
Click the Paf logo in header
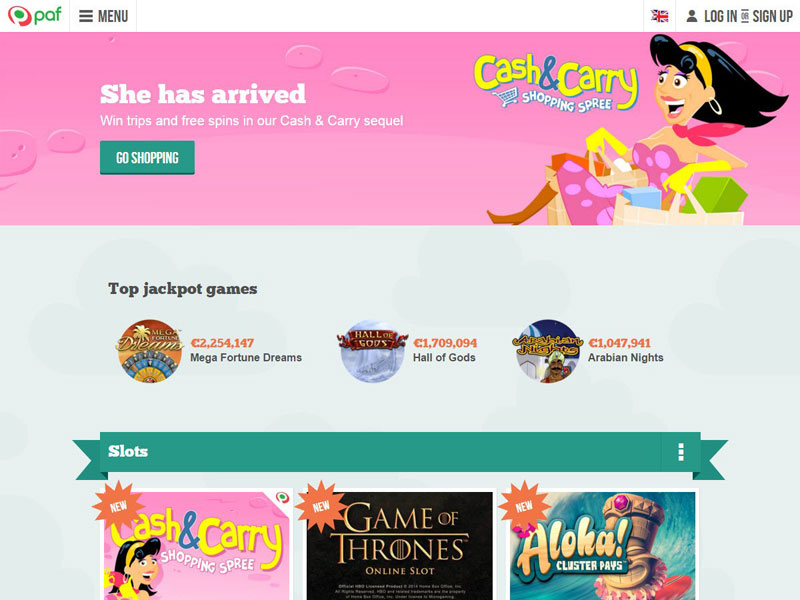[x=34, y=16]
